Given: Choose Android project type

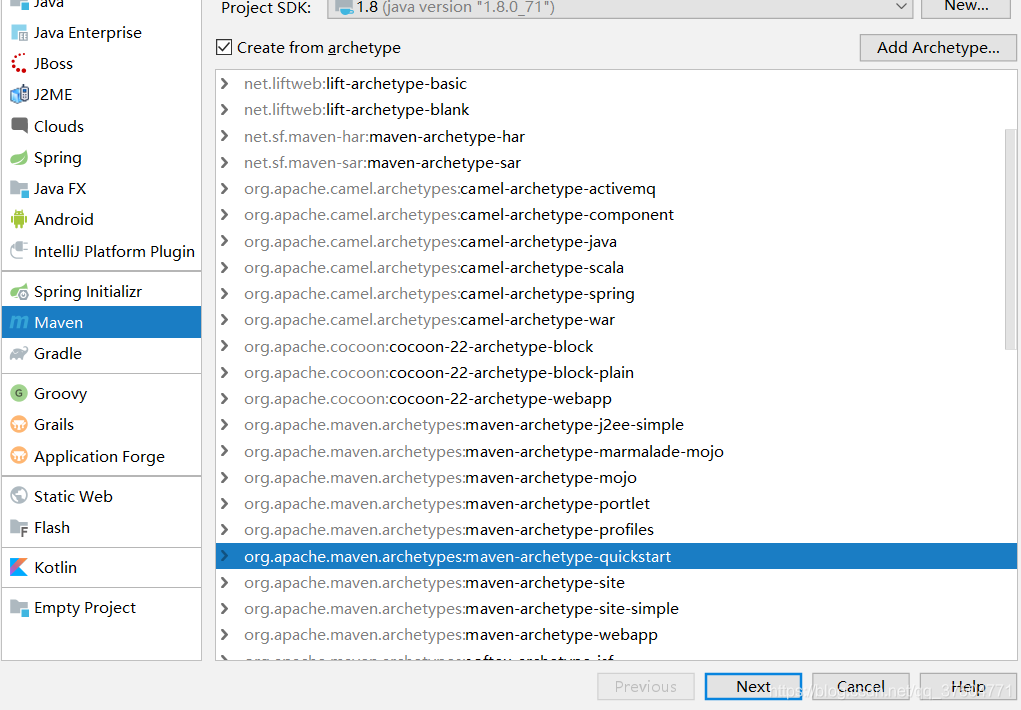Looking at the screenshot, I should [102, 220].
